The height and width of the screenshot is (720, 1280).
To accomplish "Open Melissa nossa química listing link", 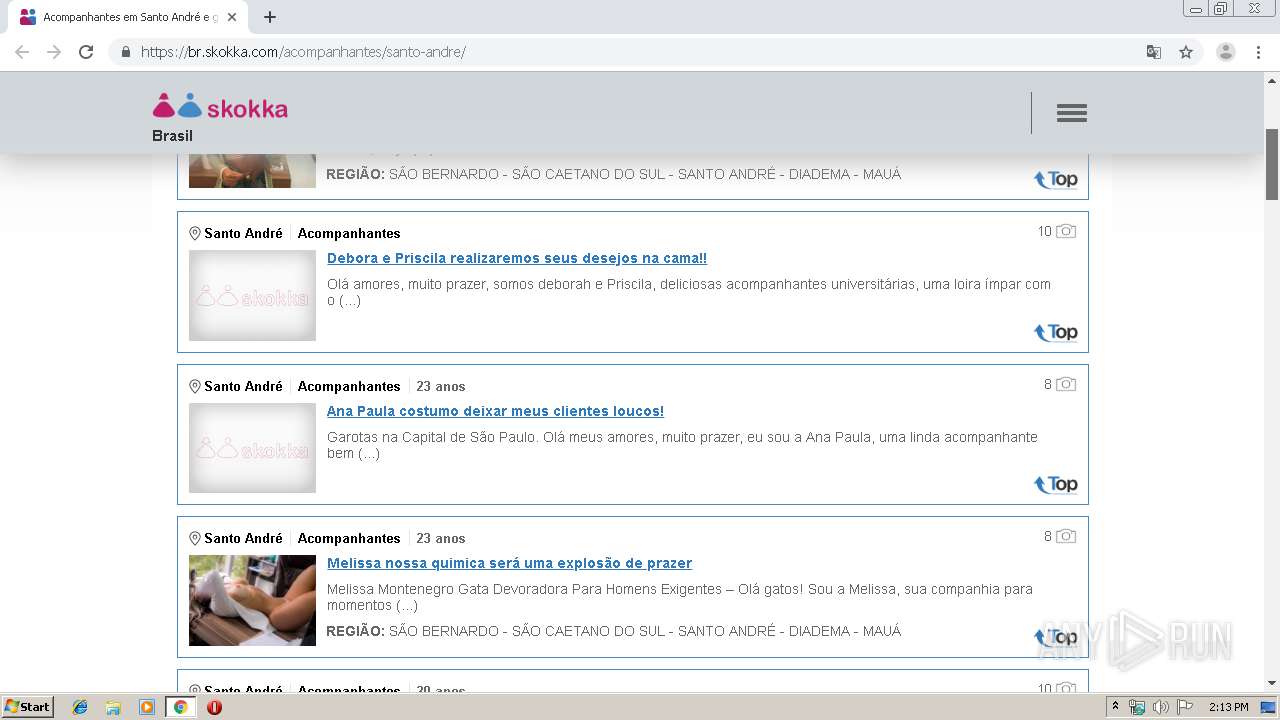I will [x=509, y=563].
